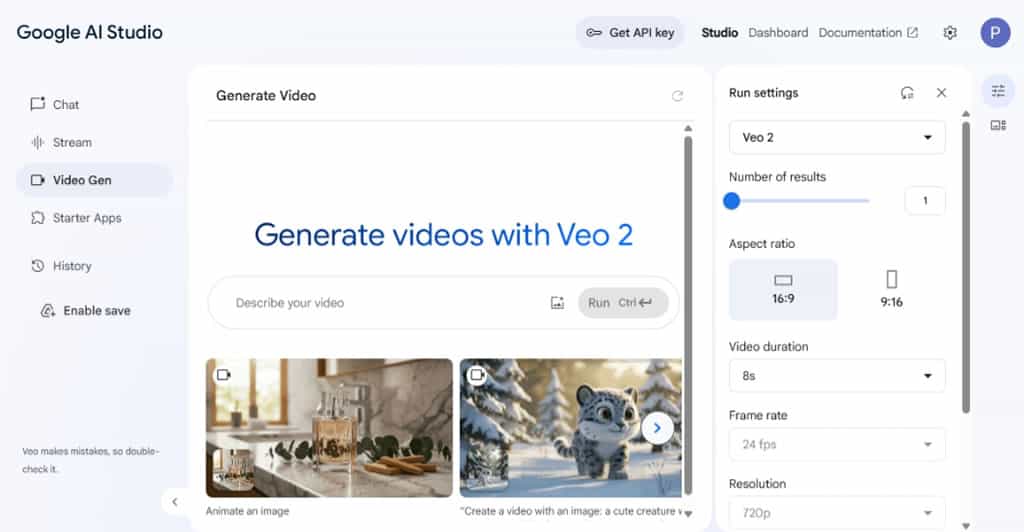Click the scroll down arrow of main panel
The width and height of the screenshot is (1024, 532).
pos(688,513)
